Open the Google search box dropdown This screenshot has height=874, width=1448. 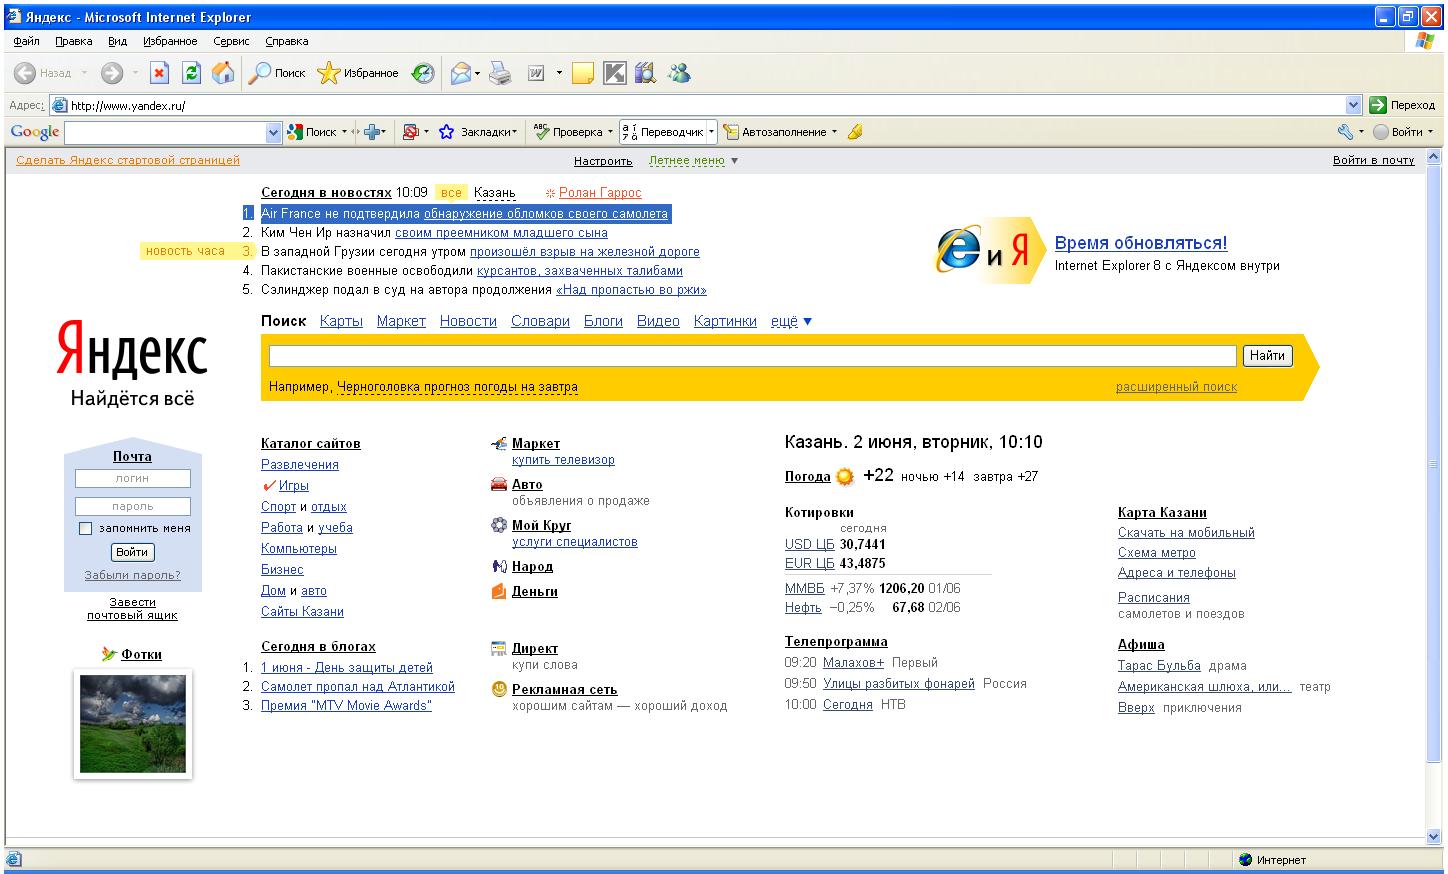click(x=274, y=132)
